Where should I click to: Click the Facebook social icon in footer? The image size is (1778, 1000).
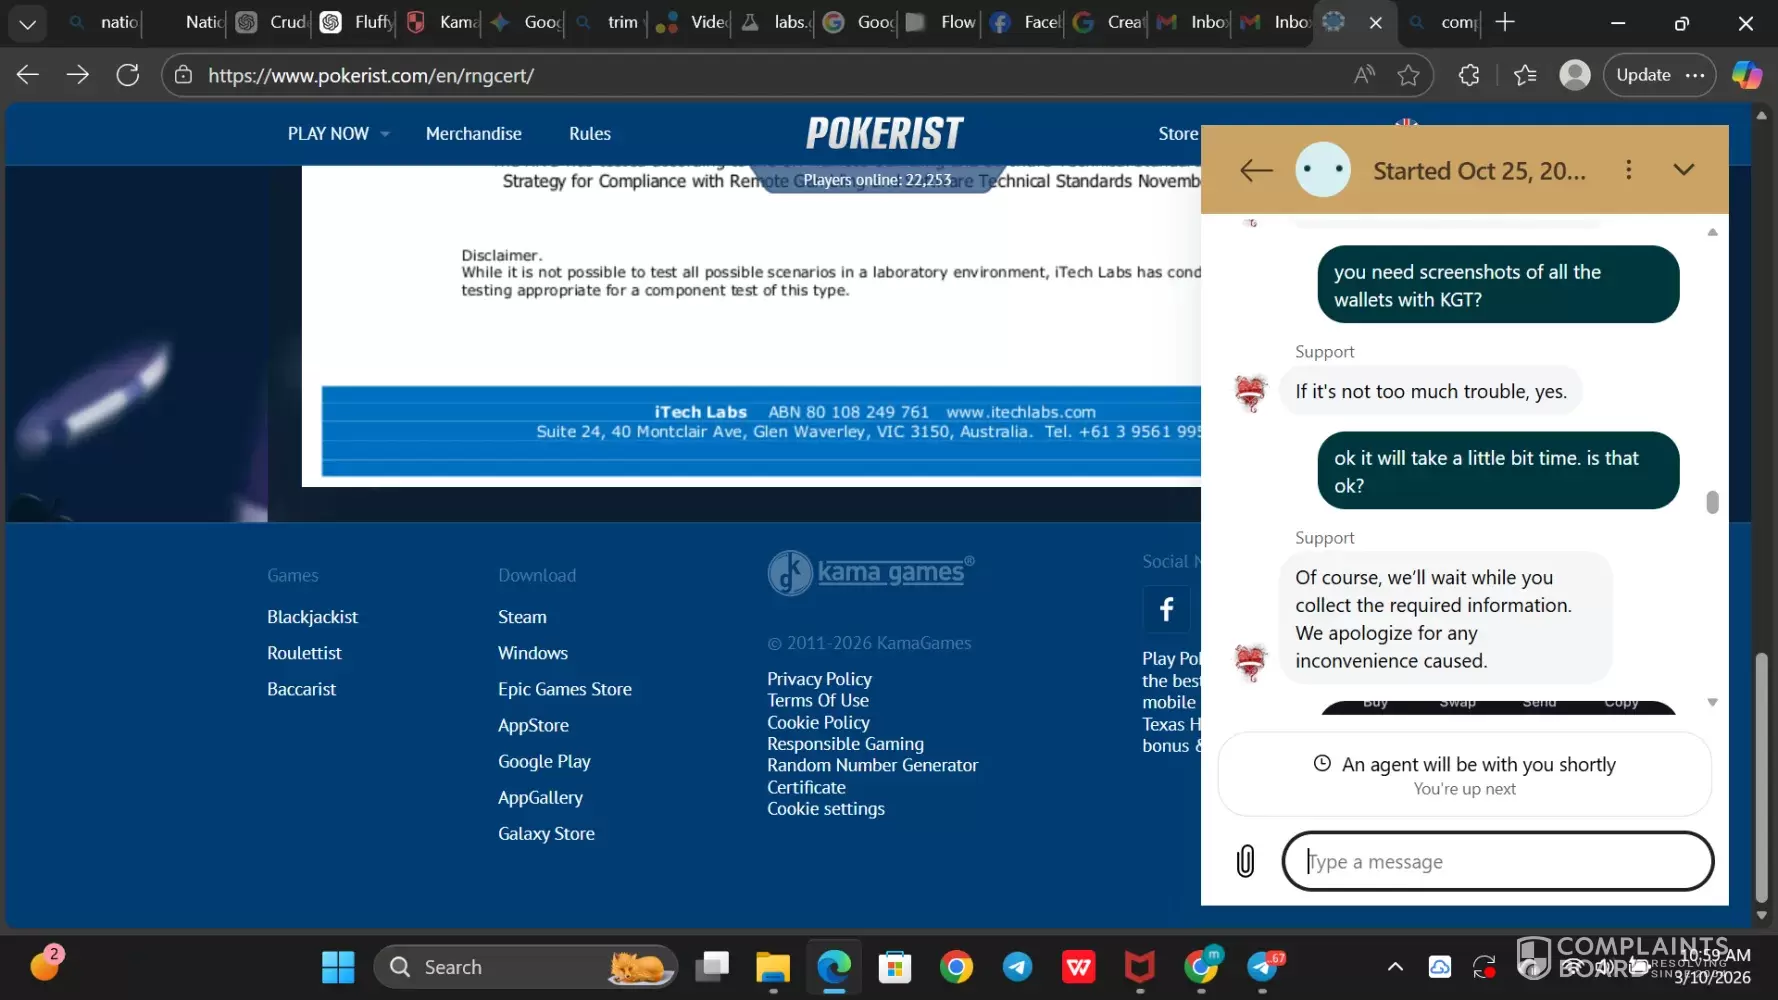pos(1166,609)
